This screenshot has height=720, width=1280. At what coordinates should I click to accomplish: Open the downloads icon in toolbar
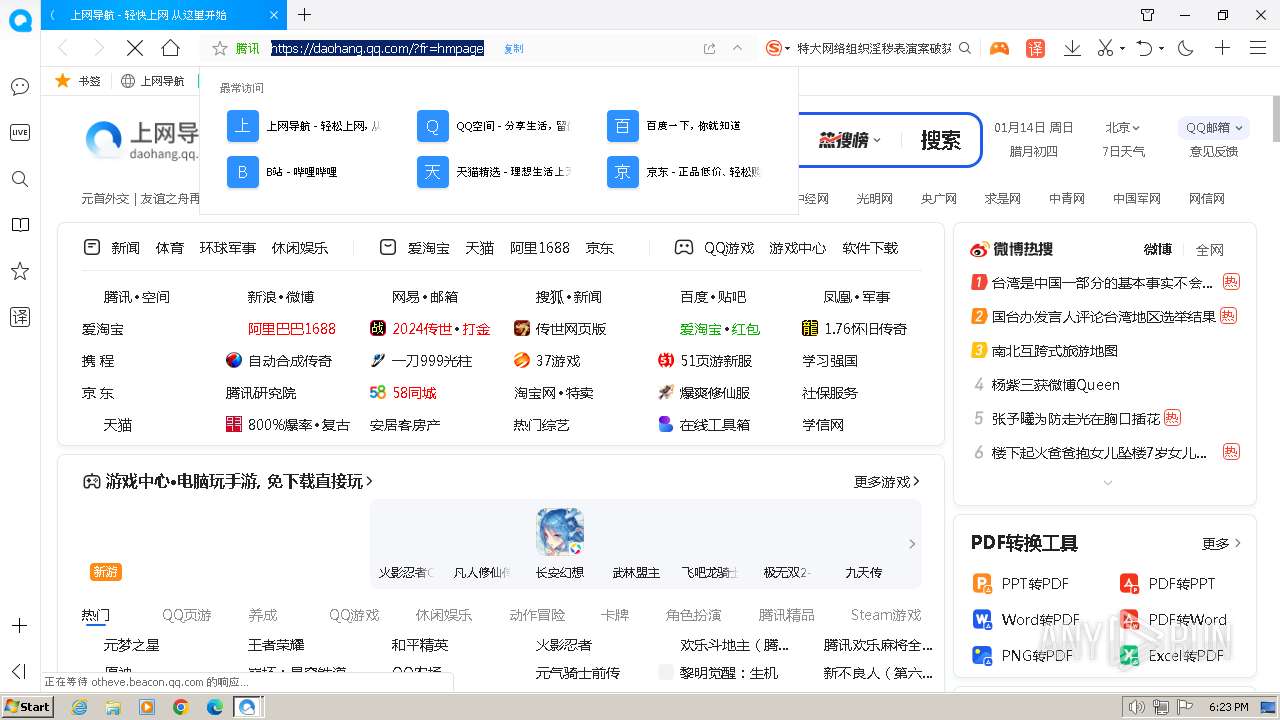(x=1072, y=48)
